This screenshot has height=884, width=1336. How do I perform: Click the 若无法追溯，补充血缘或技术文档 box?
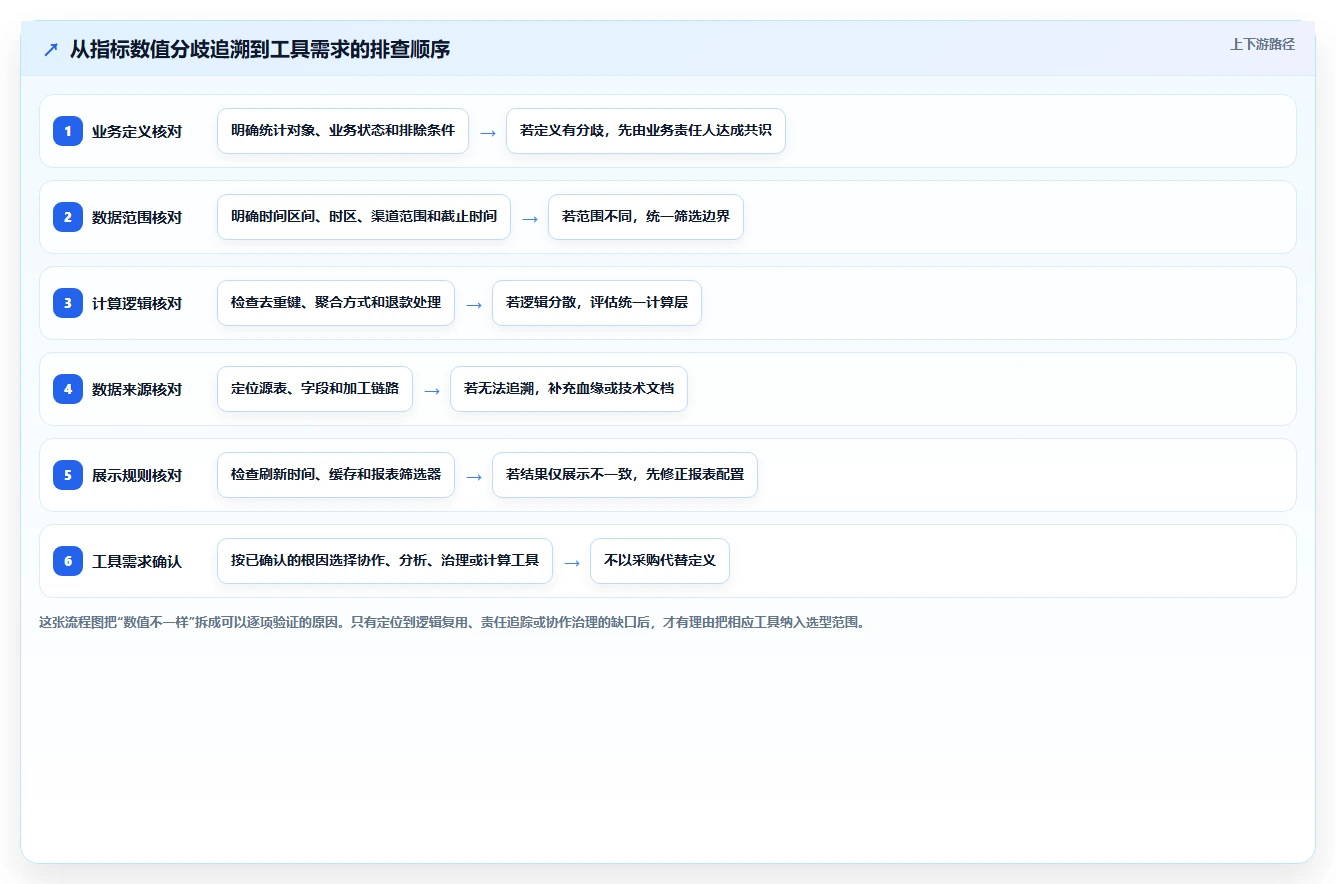coord(569,389)
